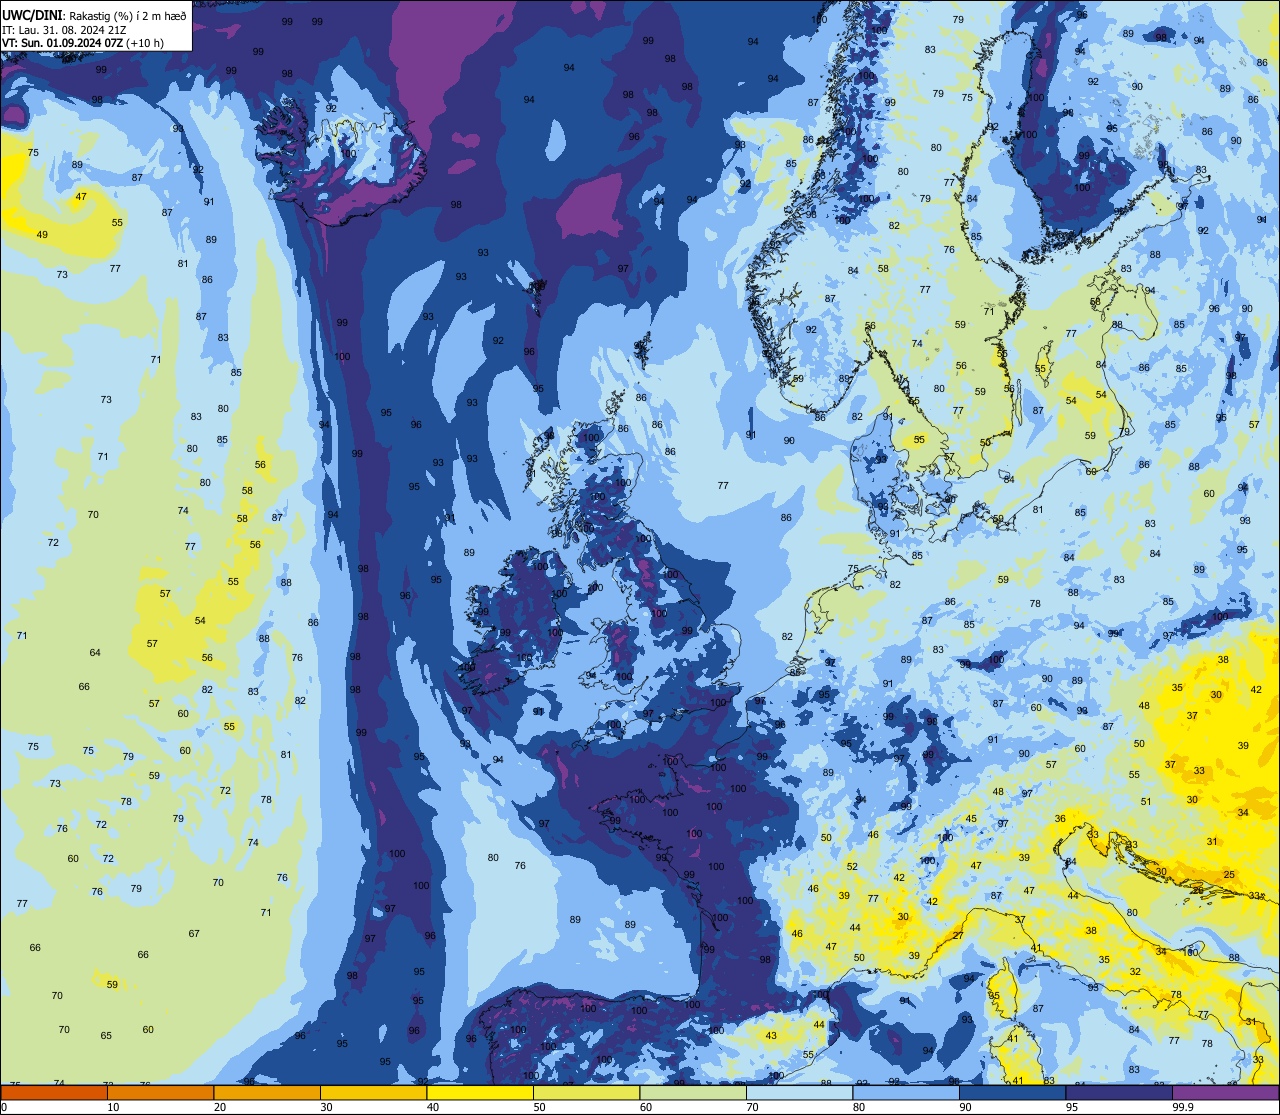
Task: Click the legend scale label 30
Action: [x=326, y=1107]
